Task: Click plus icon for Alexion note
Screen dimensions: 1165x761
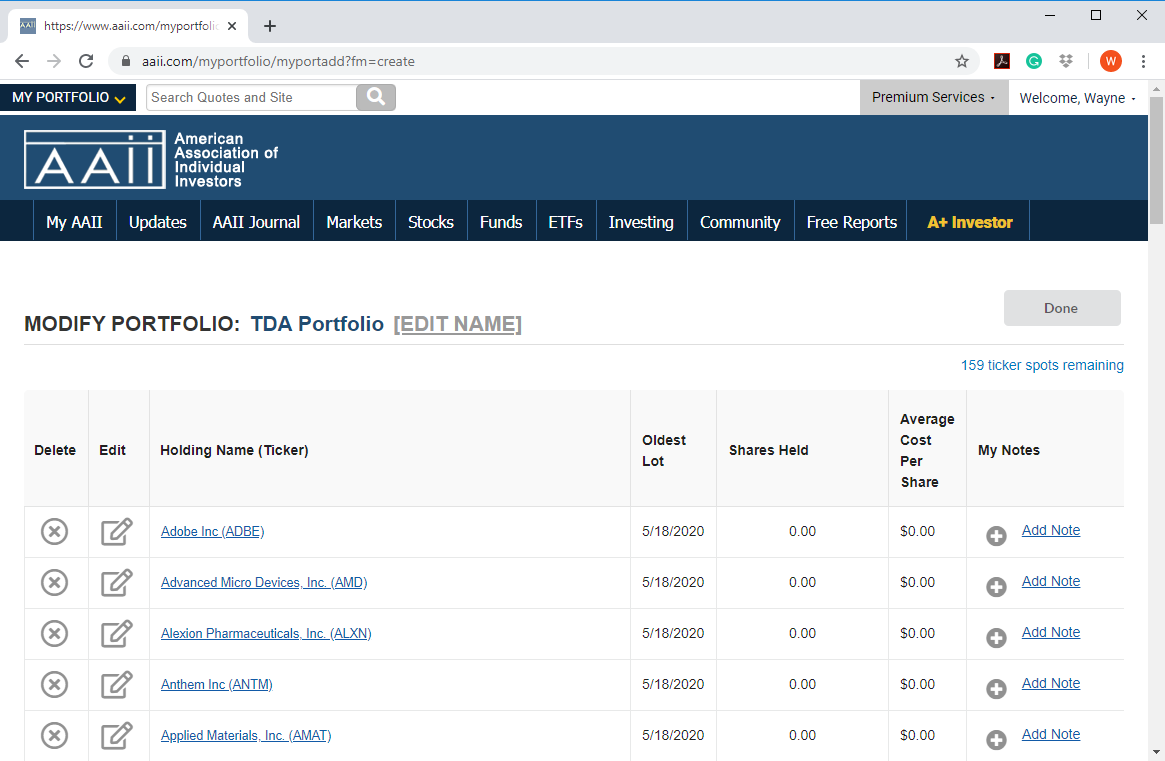Action: click(x=996, y=638)
